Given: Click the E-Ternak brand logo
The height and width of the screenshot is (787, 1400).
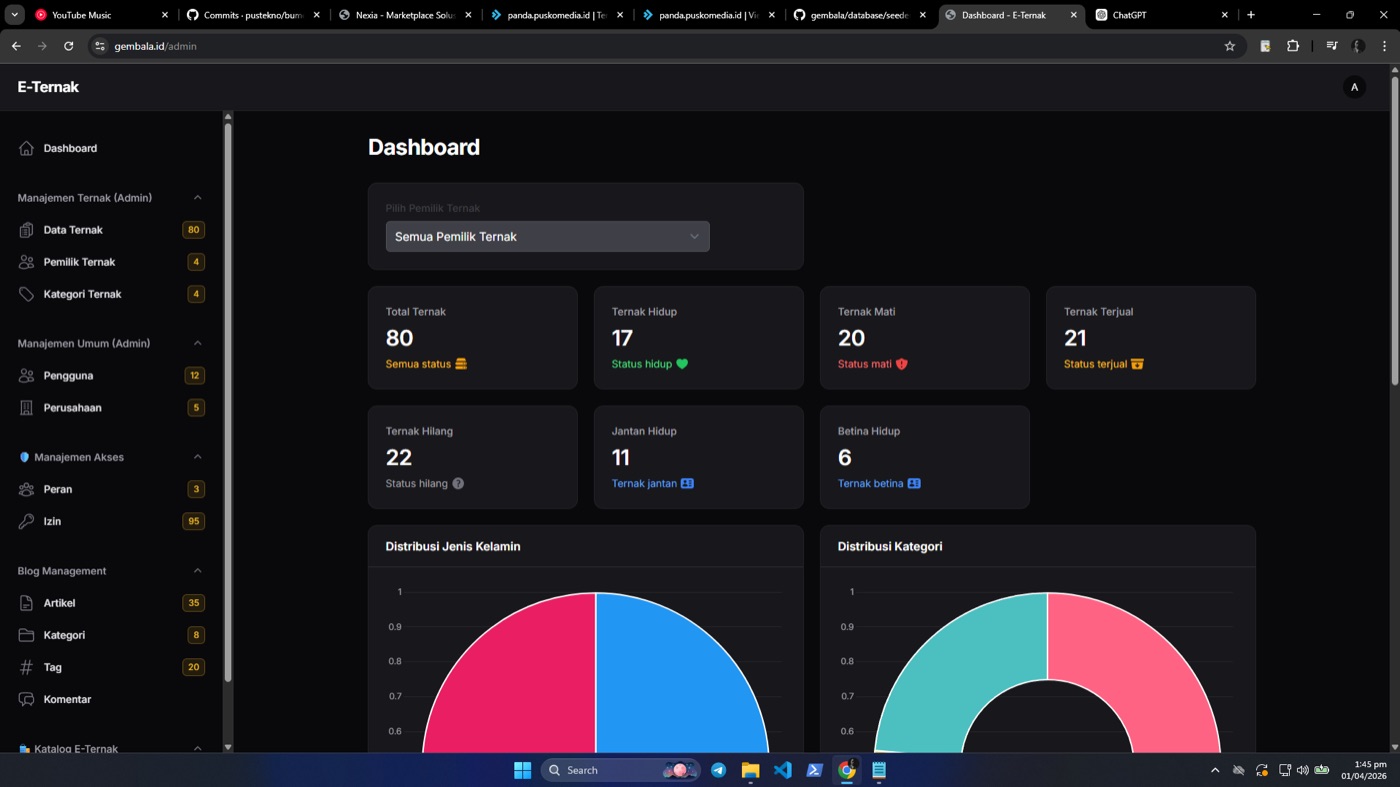Looking at the screenshot, I should (x=48, y=87).
